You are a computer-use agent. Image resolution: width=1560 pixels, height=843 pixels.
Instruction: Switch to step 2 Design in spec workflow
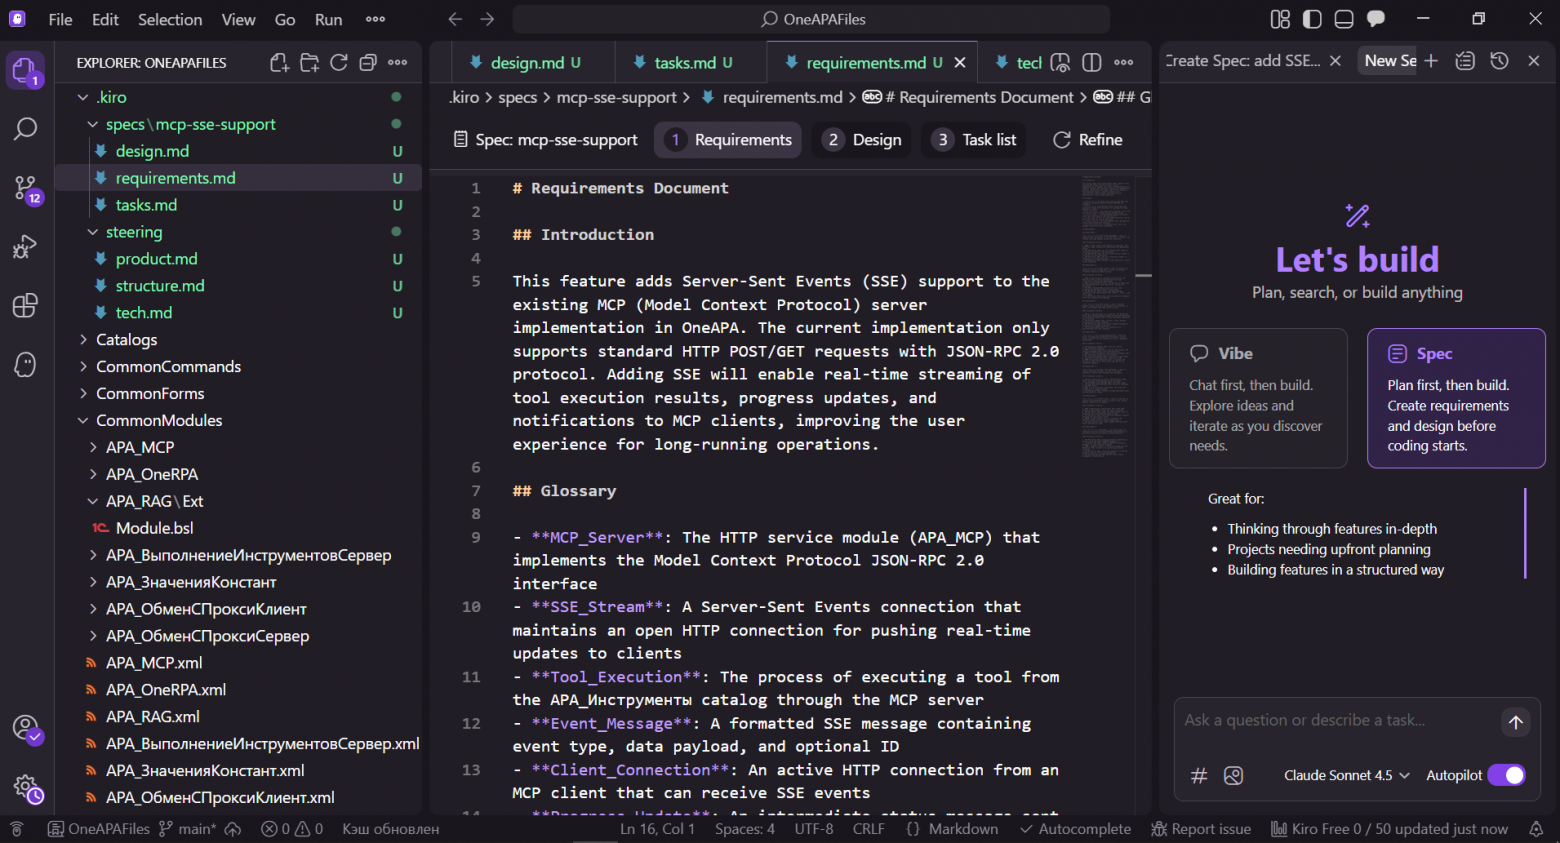click(860, 139)
